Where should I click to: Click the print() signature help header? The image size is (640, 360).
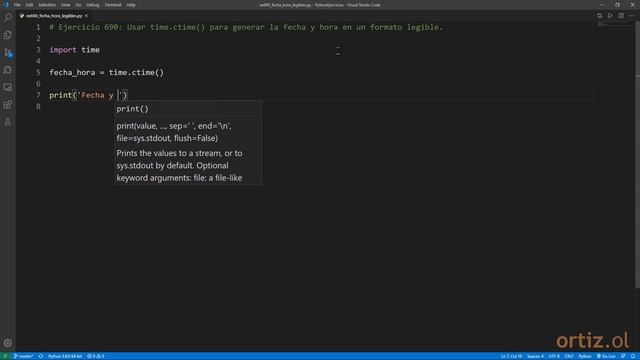(x=133, y=109)
